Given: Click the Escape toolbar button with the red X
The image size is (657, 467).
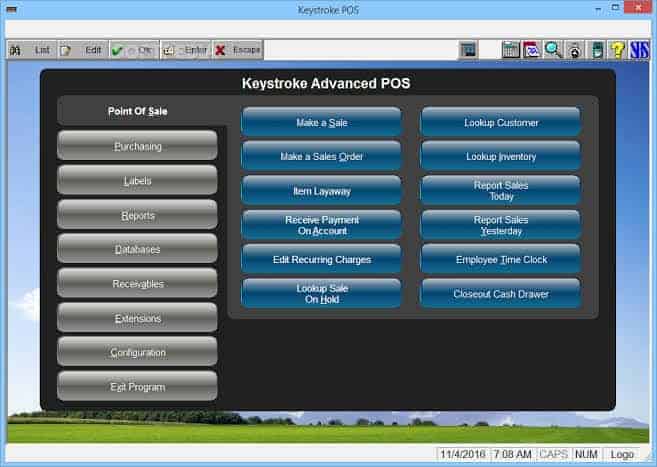Looking at the screenshot, I should (238, 50).
